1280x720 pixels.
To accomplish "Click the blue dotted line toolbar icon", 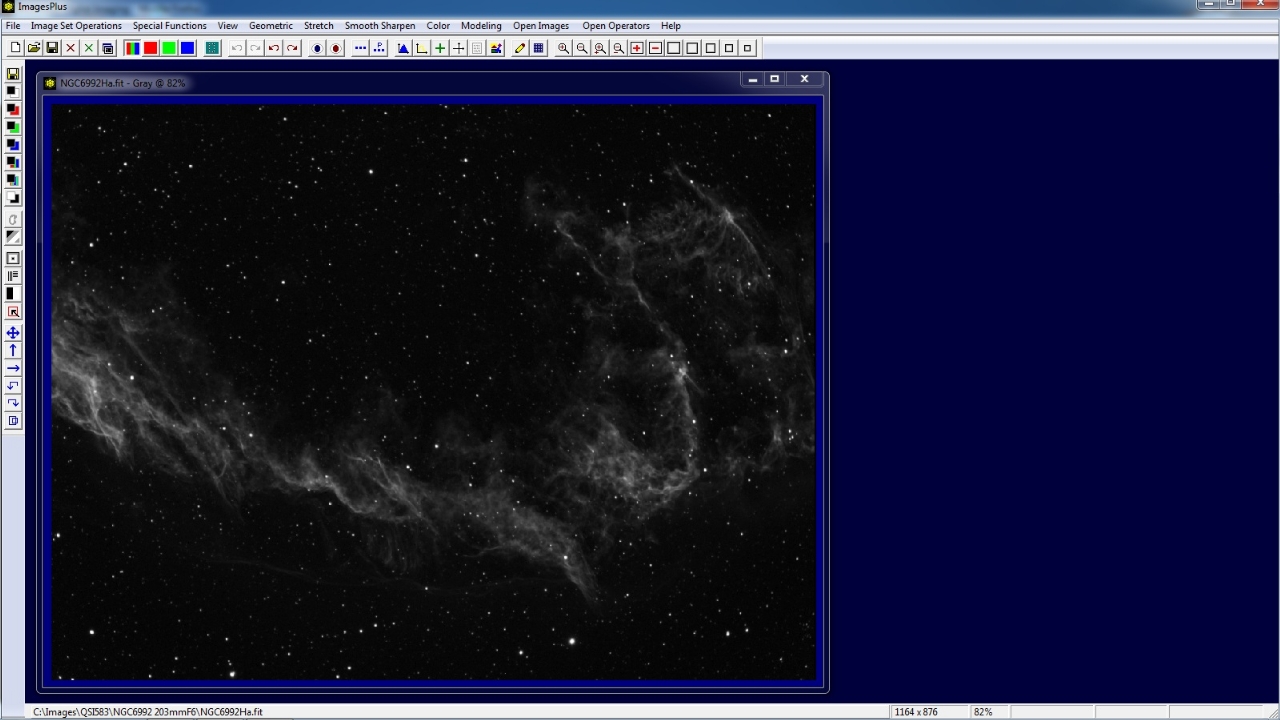I will coord(361,48).
